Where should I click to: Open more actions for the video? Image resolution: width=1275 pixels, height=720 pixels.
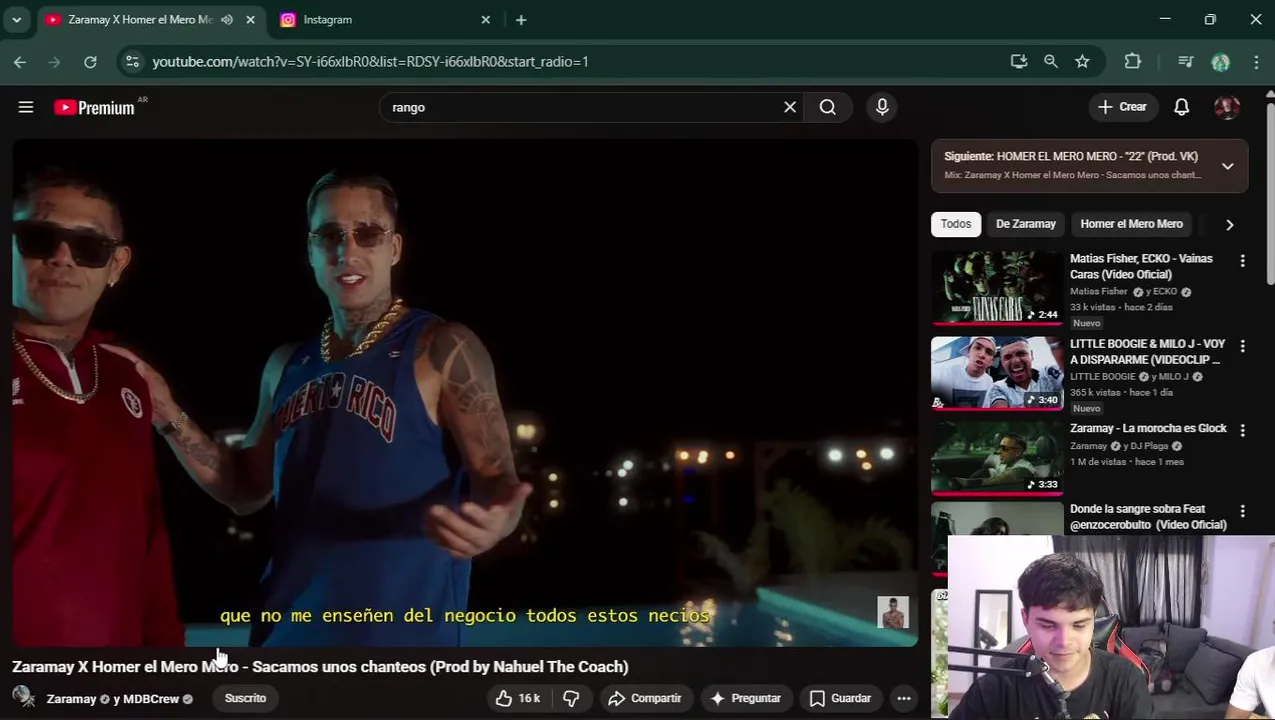[x=904, y=698]
